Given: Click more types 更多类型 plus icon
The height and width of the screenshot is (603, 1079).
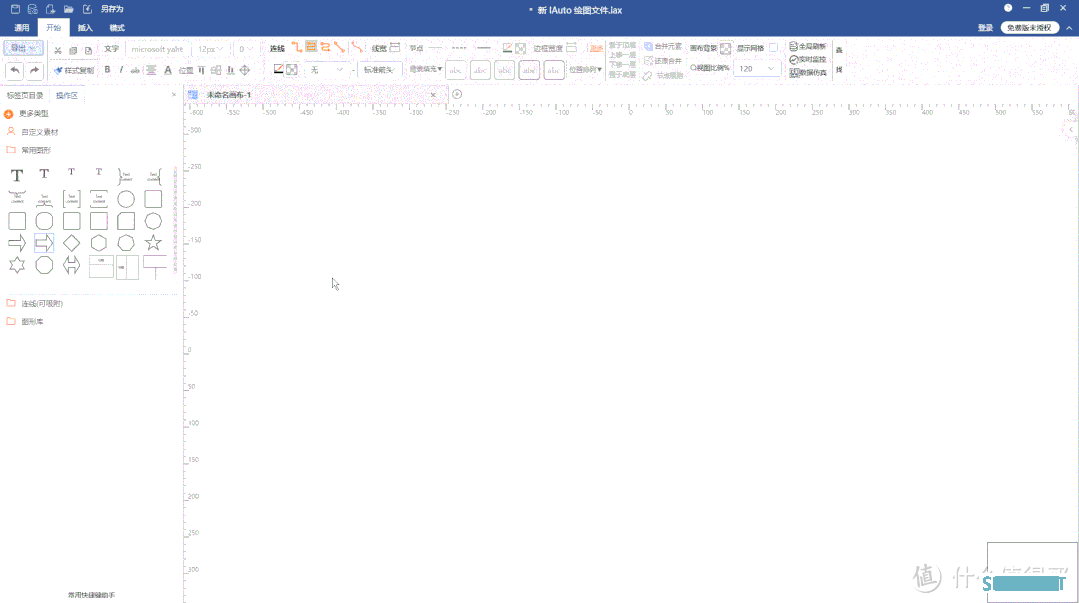Looking at the screenshot, I should 9,114.
